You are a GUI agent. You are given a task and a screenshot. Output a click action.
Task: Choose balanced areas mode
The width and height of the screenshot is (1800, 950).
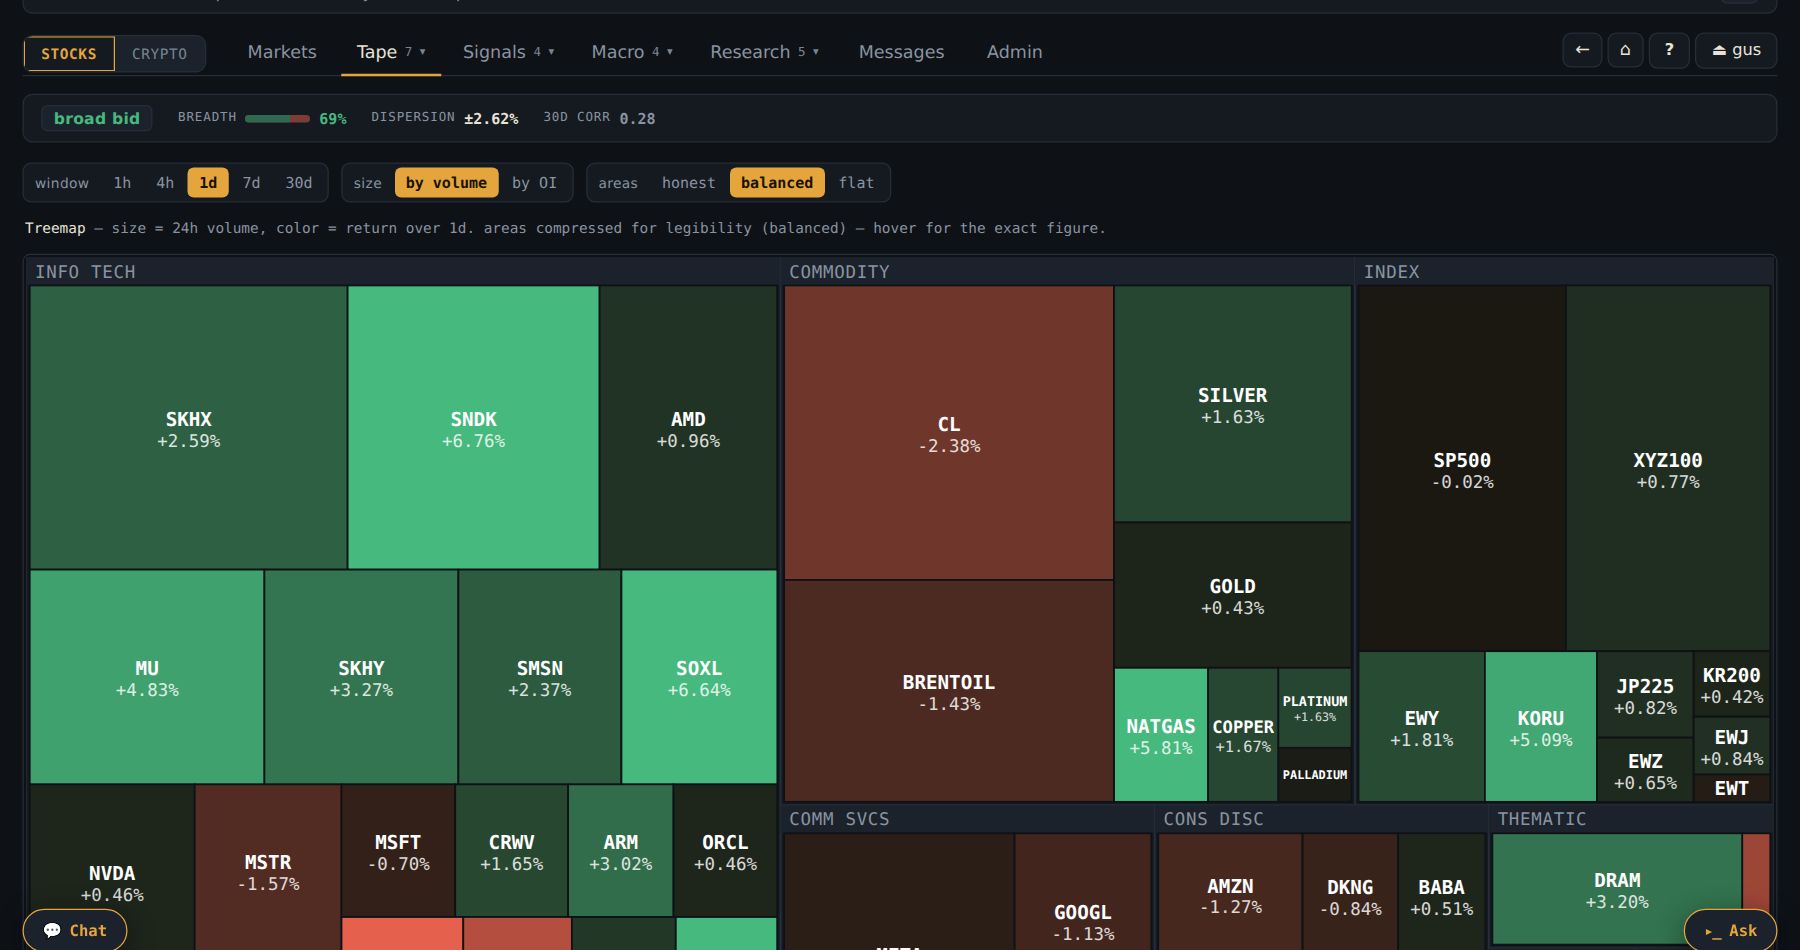(x=777, y=183)
